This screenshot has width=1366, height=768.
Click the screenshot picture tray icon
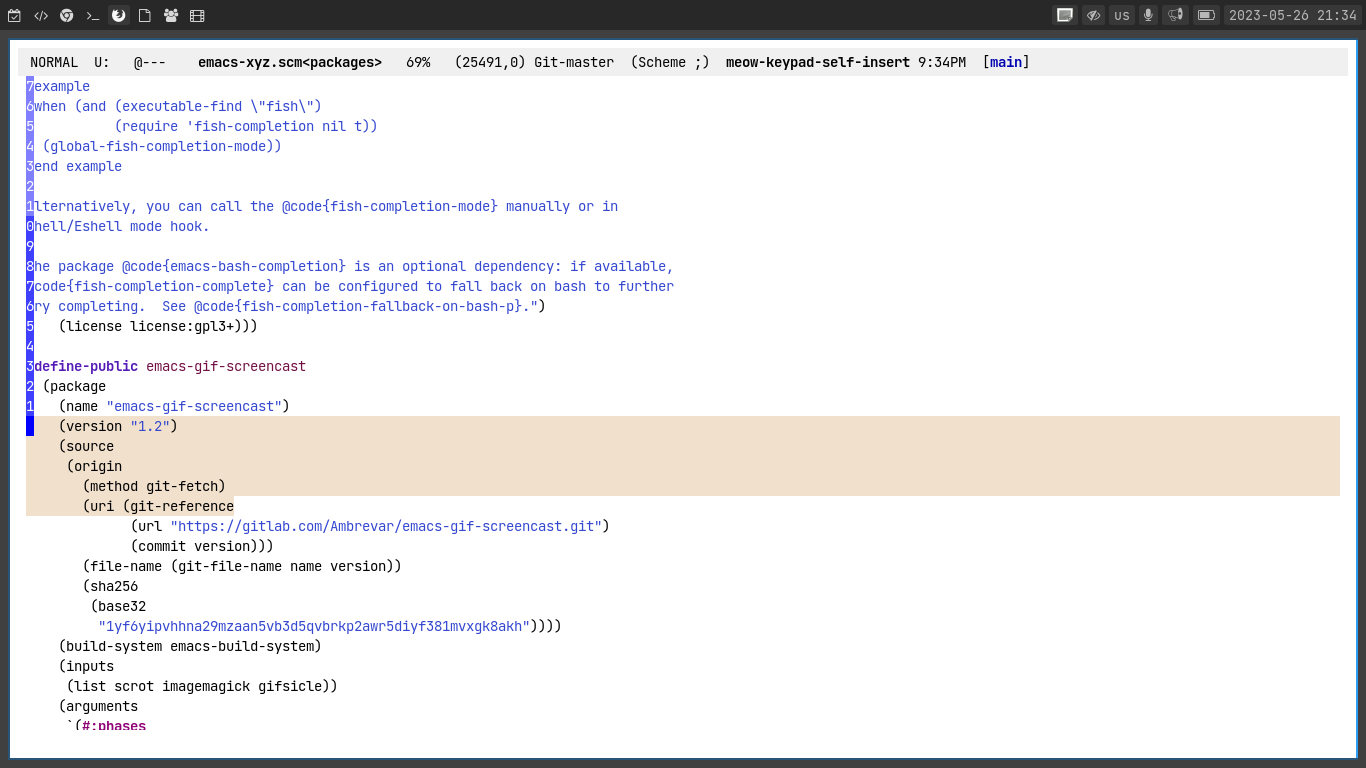(1065, 15)
